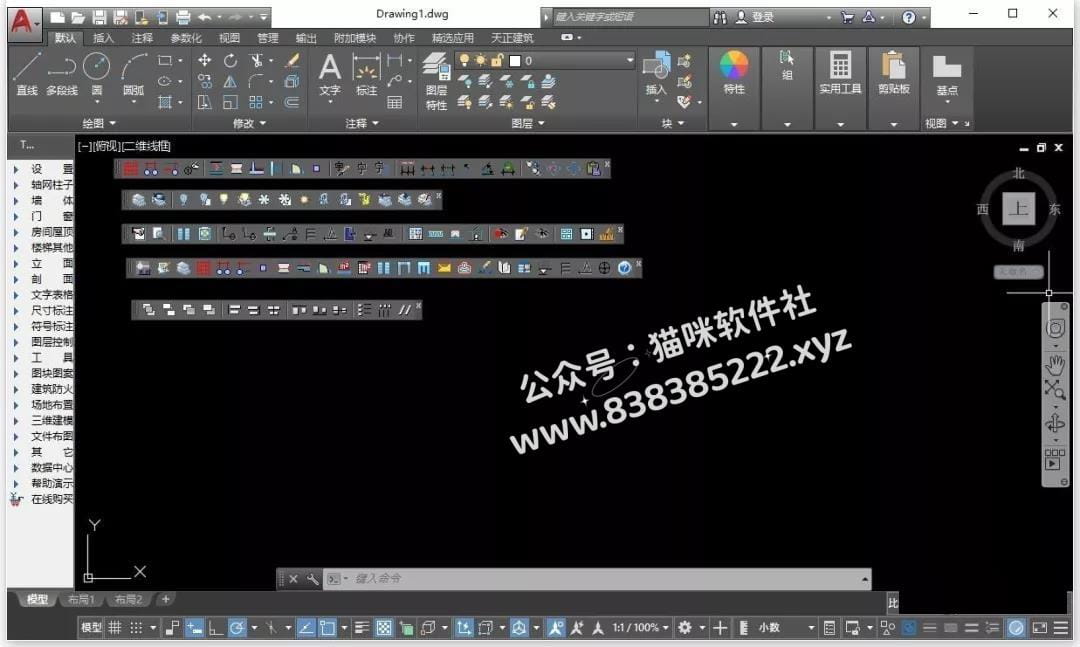Toggle polar tracking in status bar
Image resolution: width=1080 pixels, height=647 pixels.
point(237,628)
